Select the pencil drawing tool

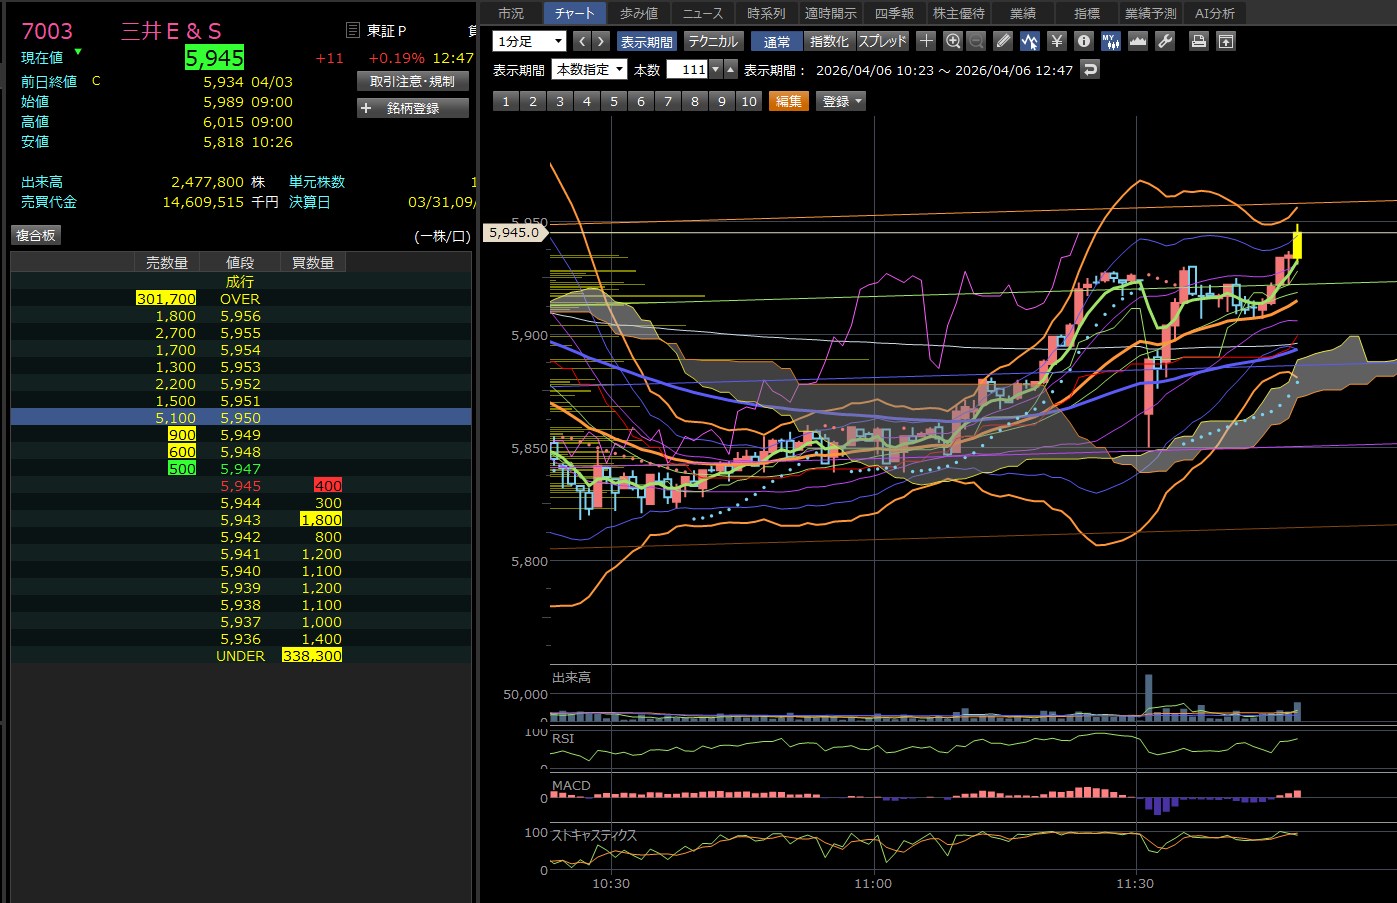click(1003, 41)
